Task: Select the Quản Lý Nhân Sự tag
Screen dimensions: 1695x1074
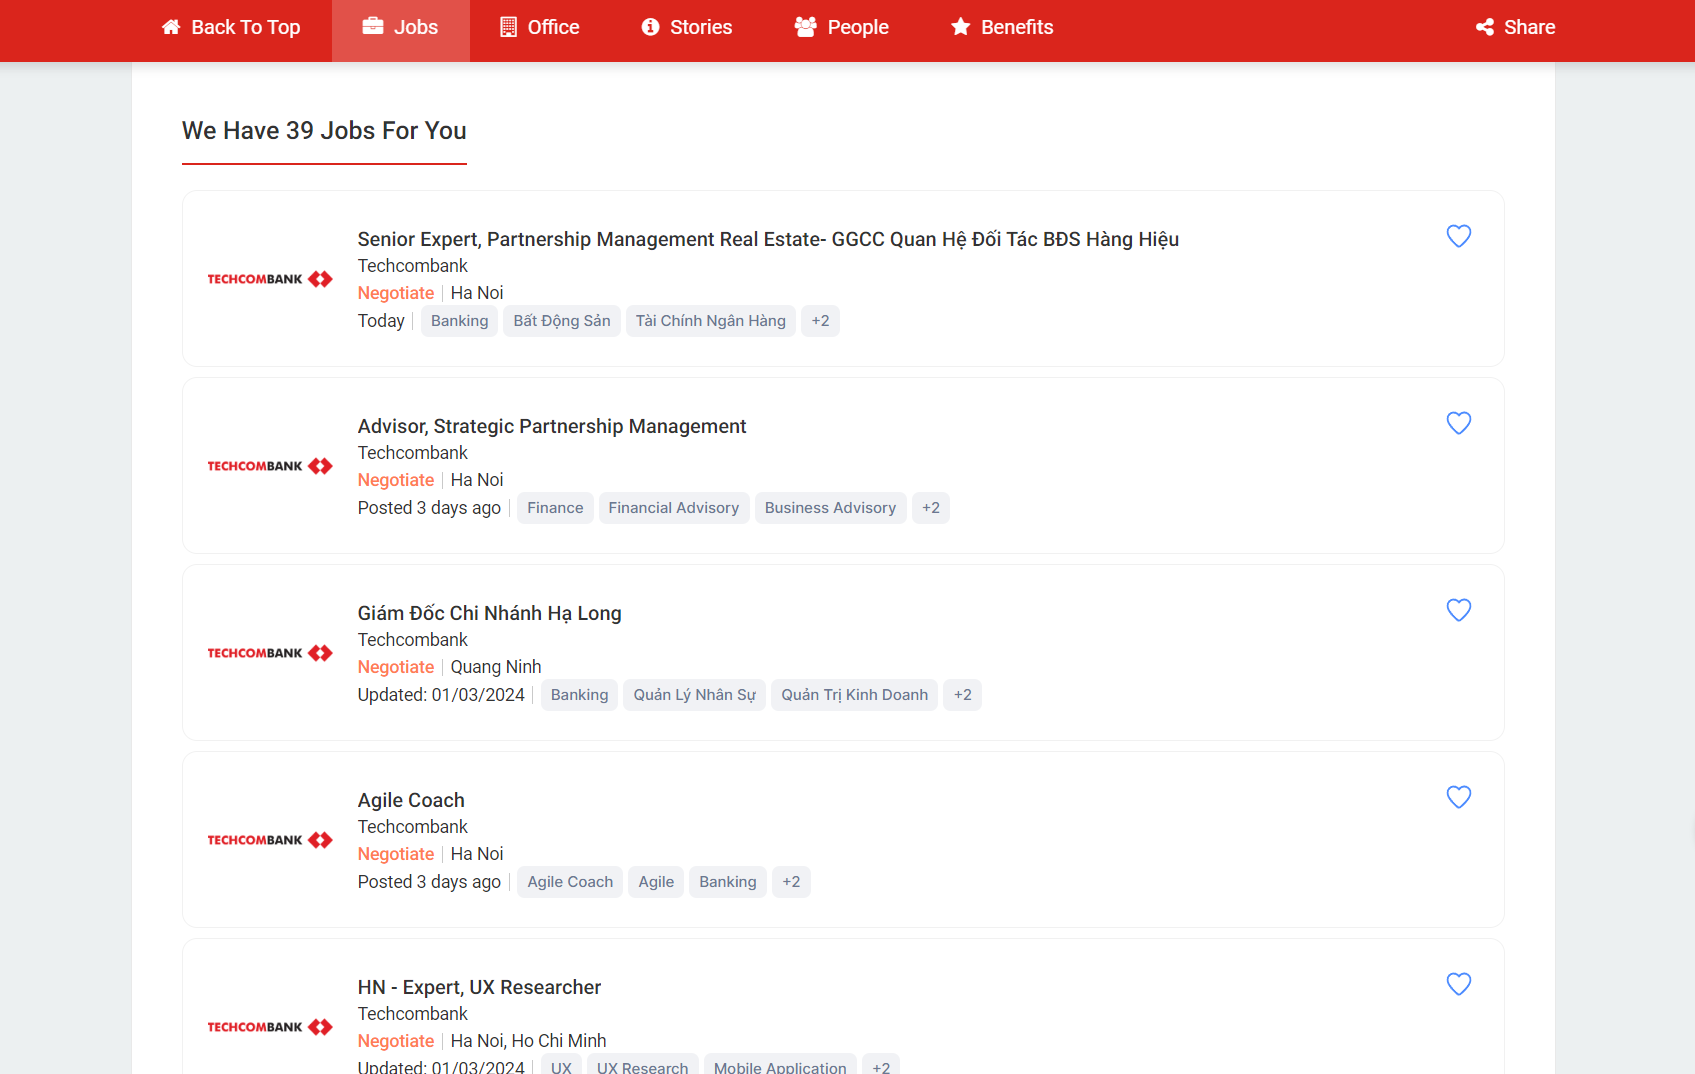Action: click(695, 695)
